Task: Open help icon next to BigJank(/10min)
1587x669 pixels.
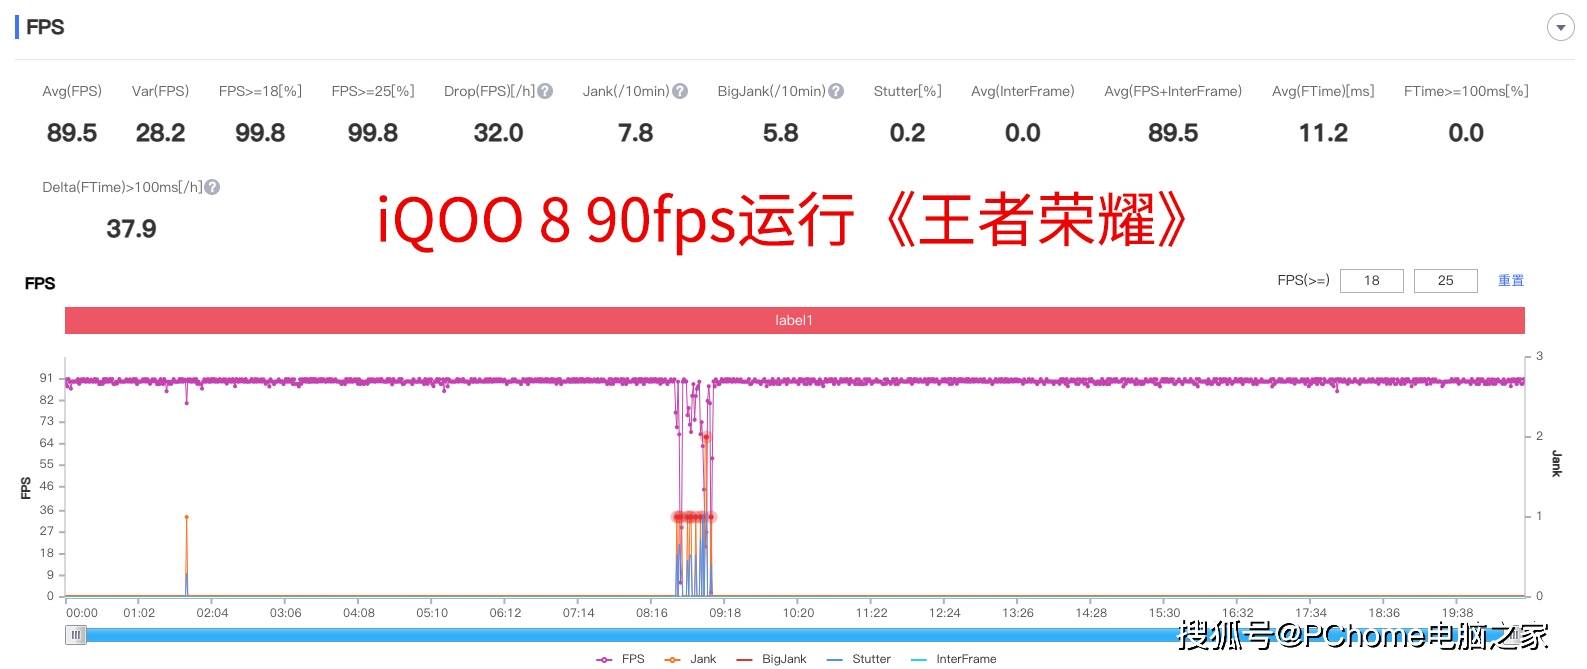Action: pos(836,91)
